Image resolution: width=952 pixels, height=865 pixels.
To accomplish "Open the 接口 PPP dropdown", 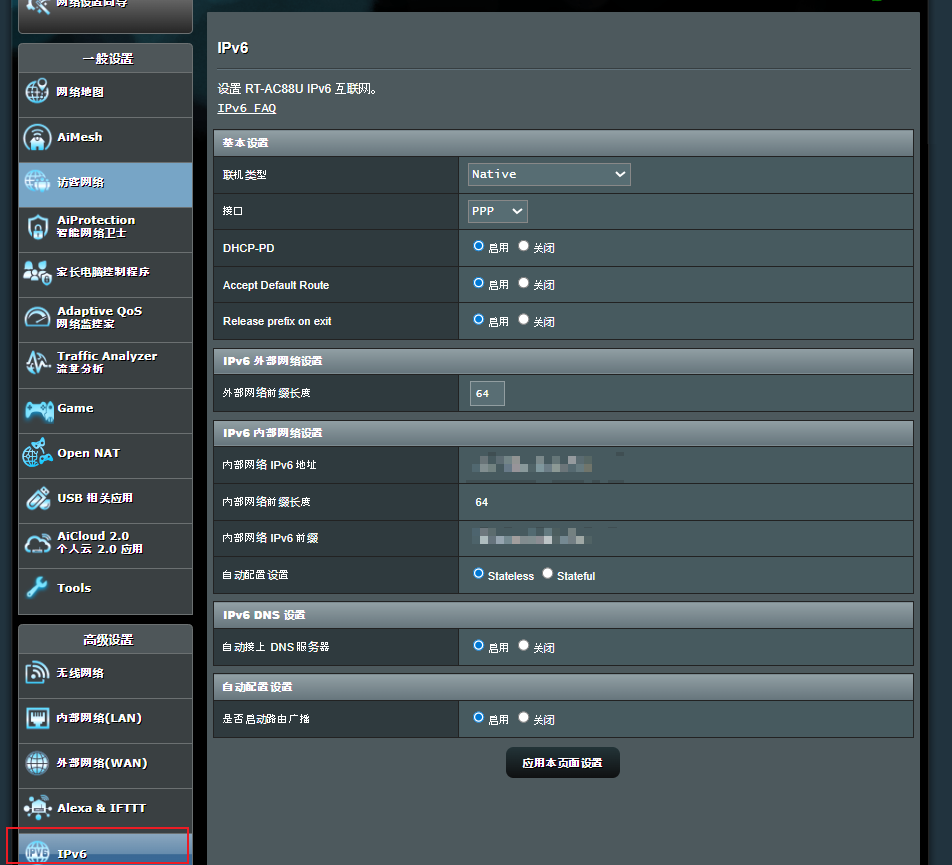I will 497,211.
